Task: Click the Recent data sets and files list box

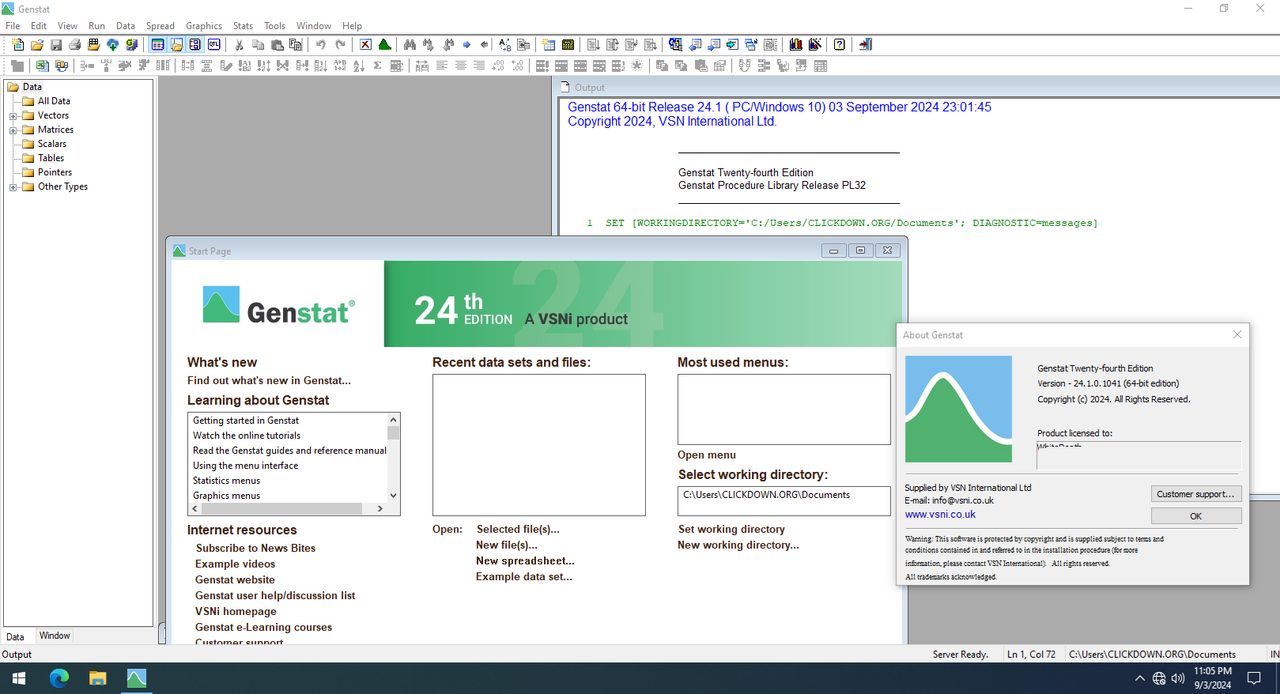Action: (539, 445)
